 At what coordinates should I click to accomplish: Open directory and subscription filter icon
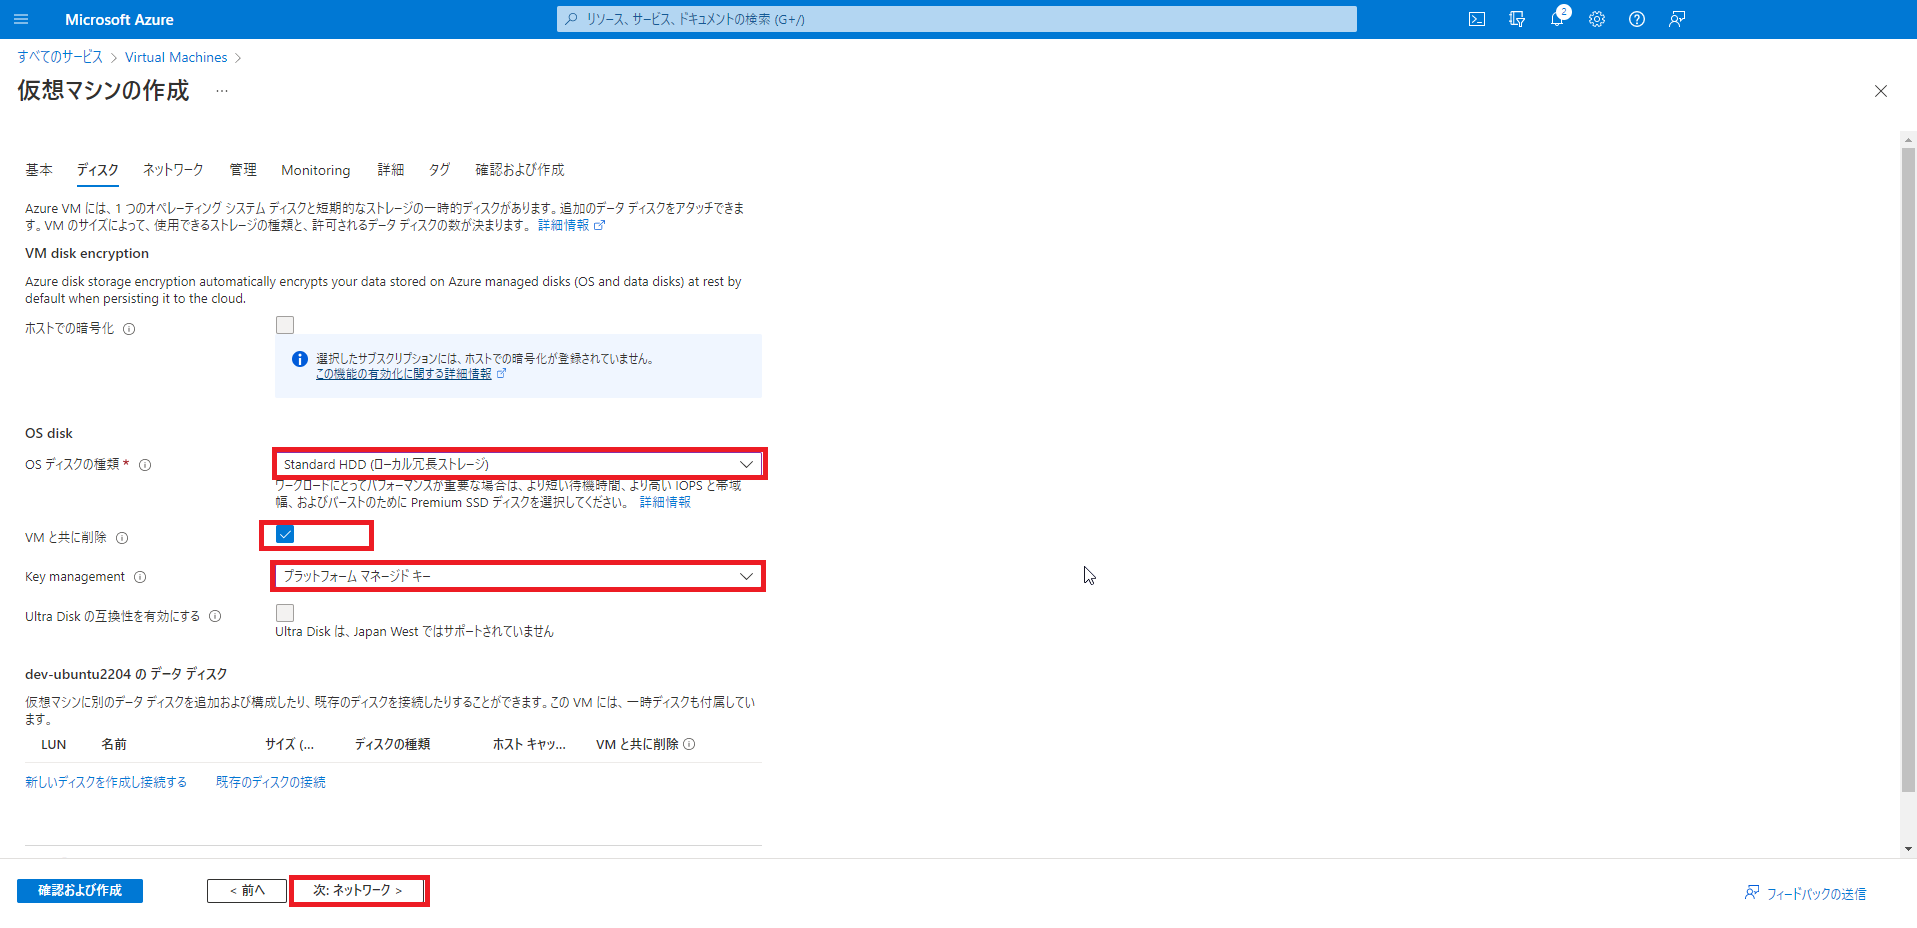click(1517, 19)
